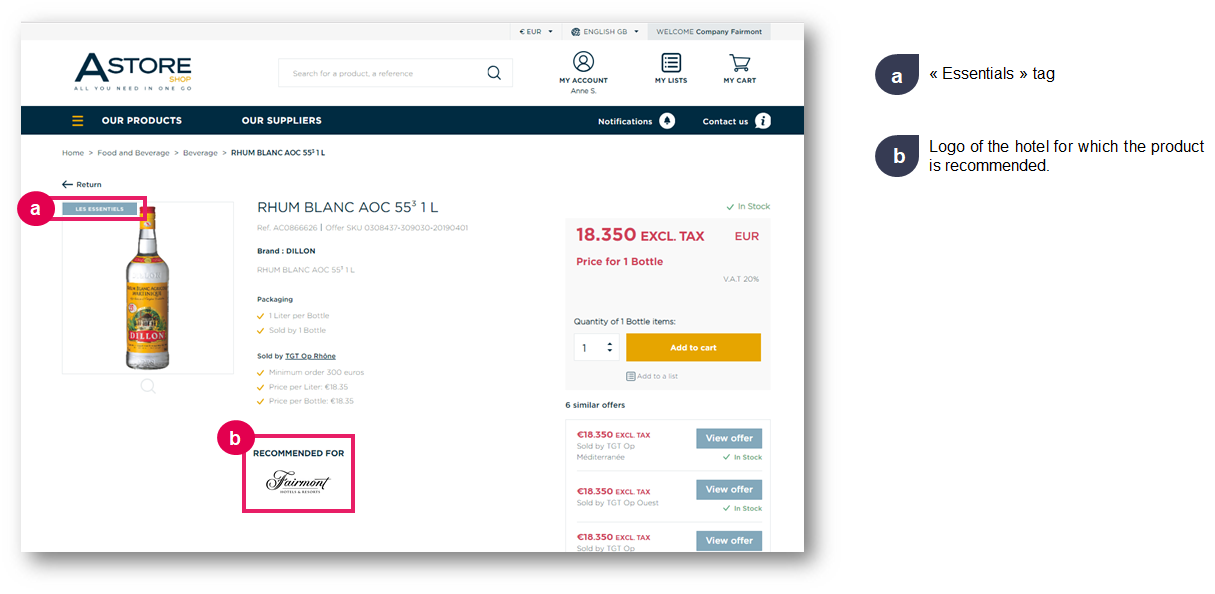
Task: Click the search magnifier icon
Action: (x=494, y=73)
